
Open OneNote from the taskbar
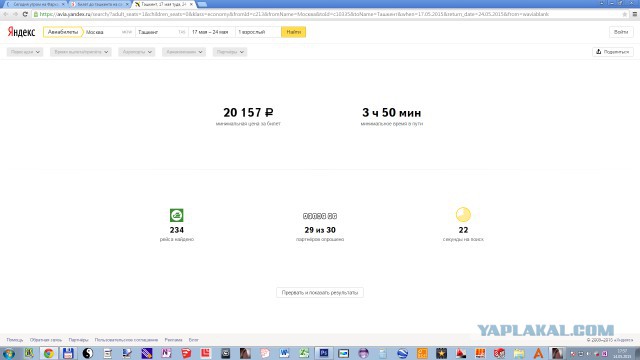(x=166, y=353)
